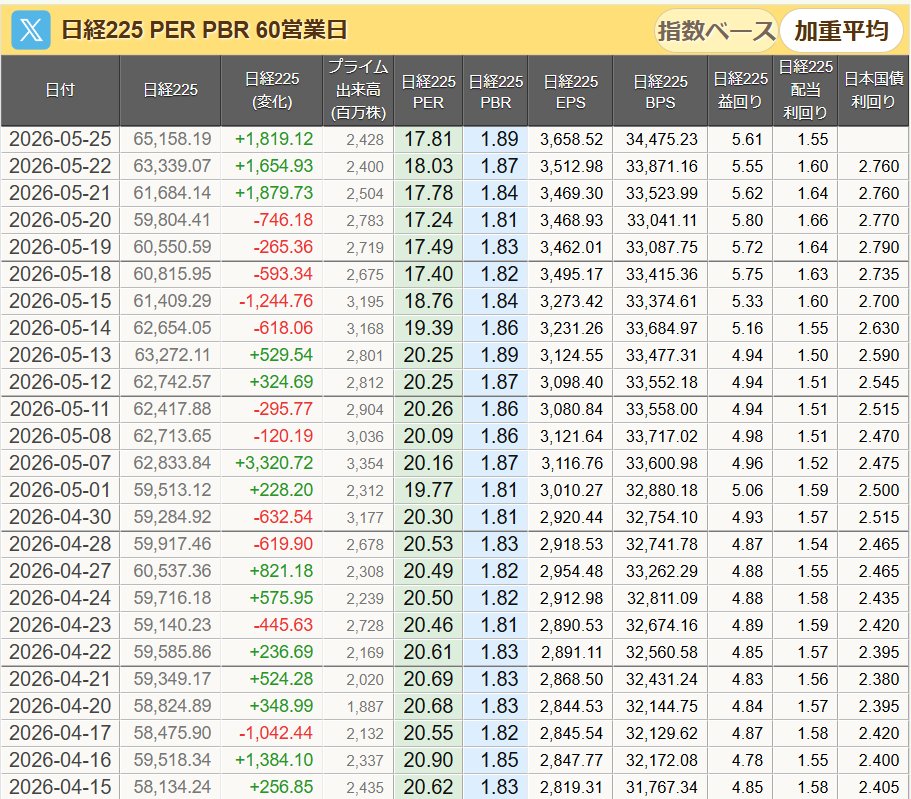Screen dimensions: 911x799
Task: Click the index value 59,585.86
Action: pyautogui.click(x=172, y=652)
